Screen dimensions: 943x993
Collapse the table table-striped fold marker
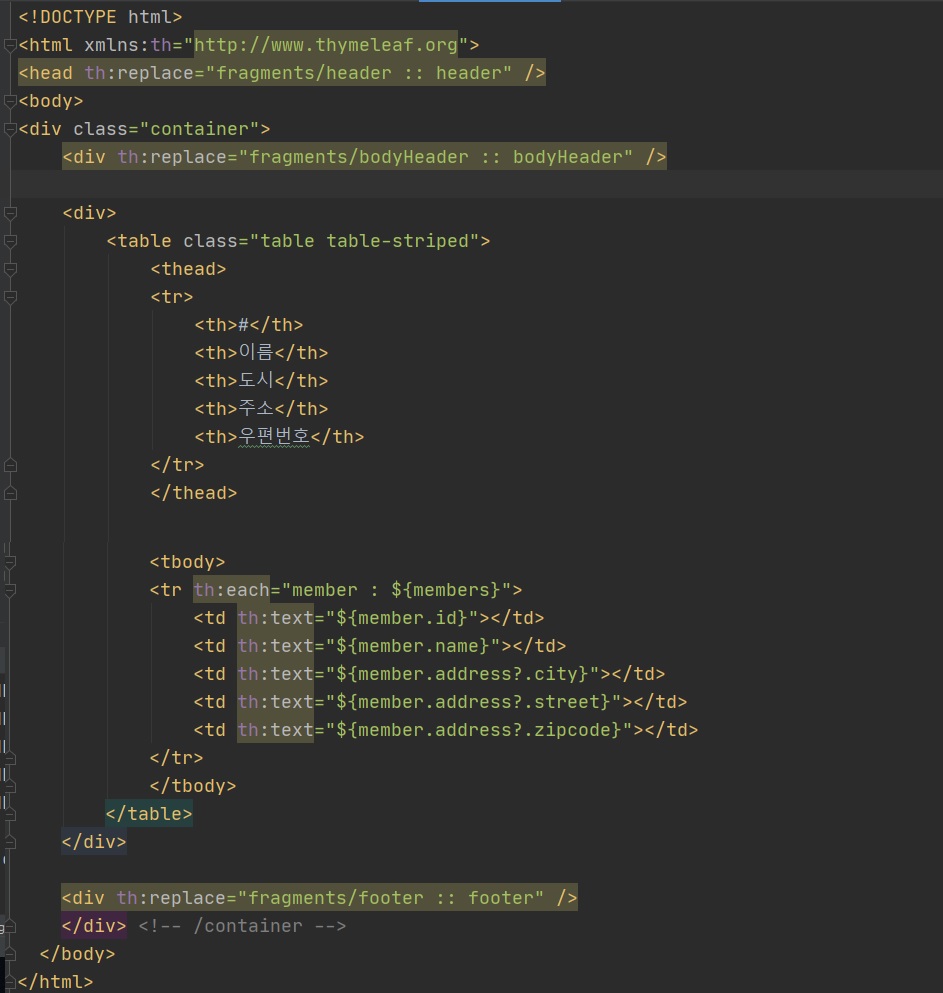9,241
